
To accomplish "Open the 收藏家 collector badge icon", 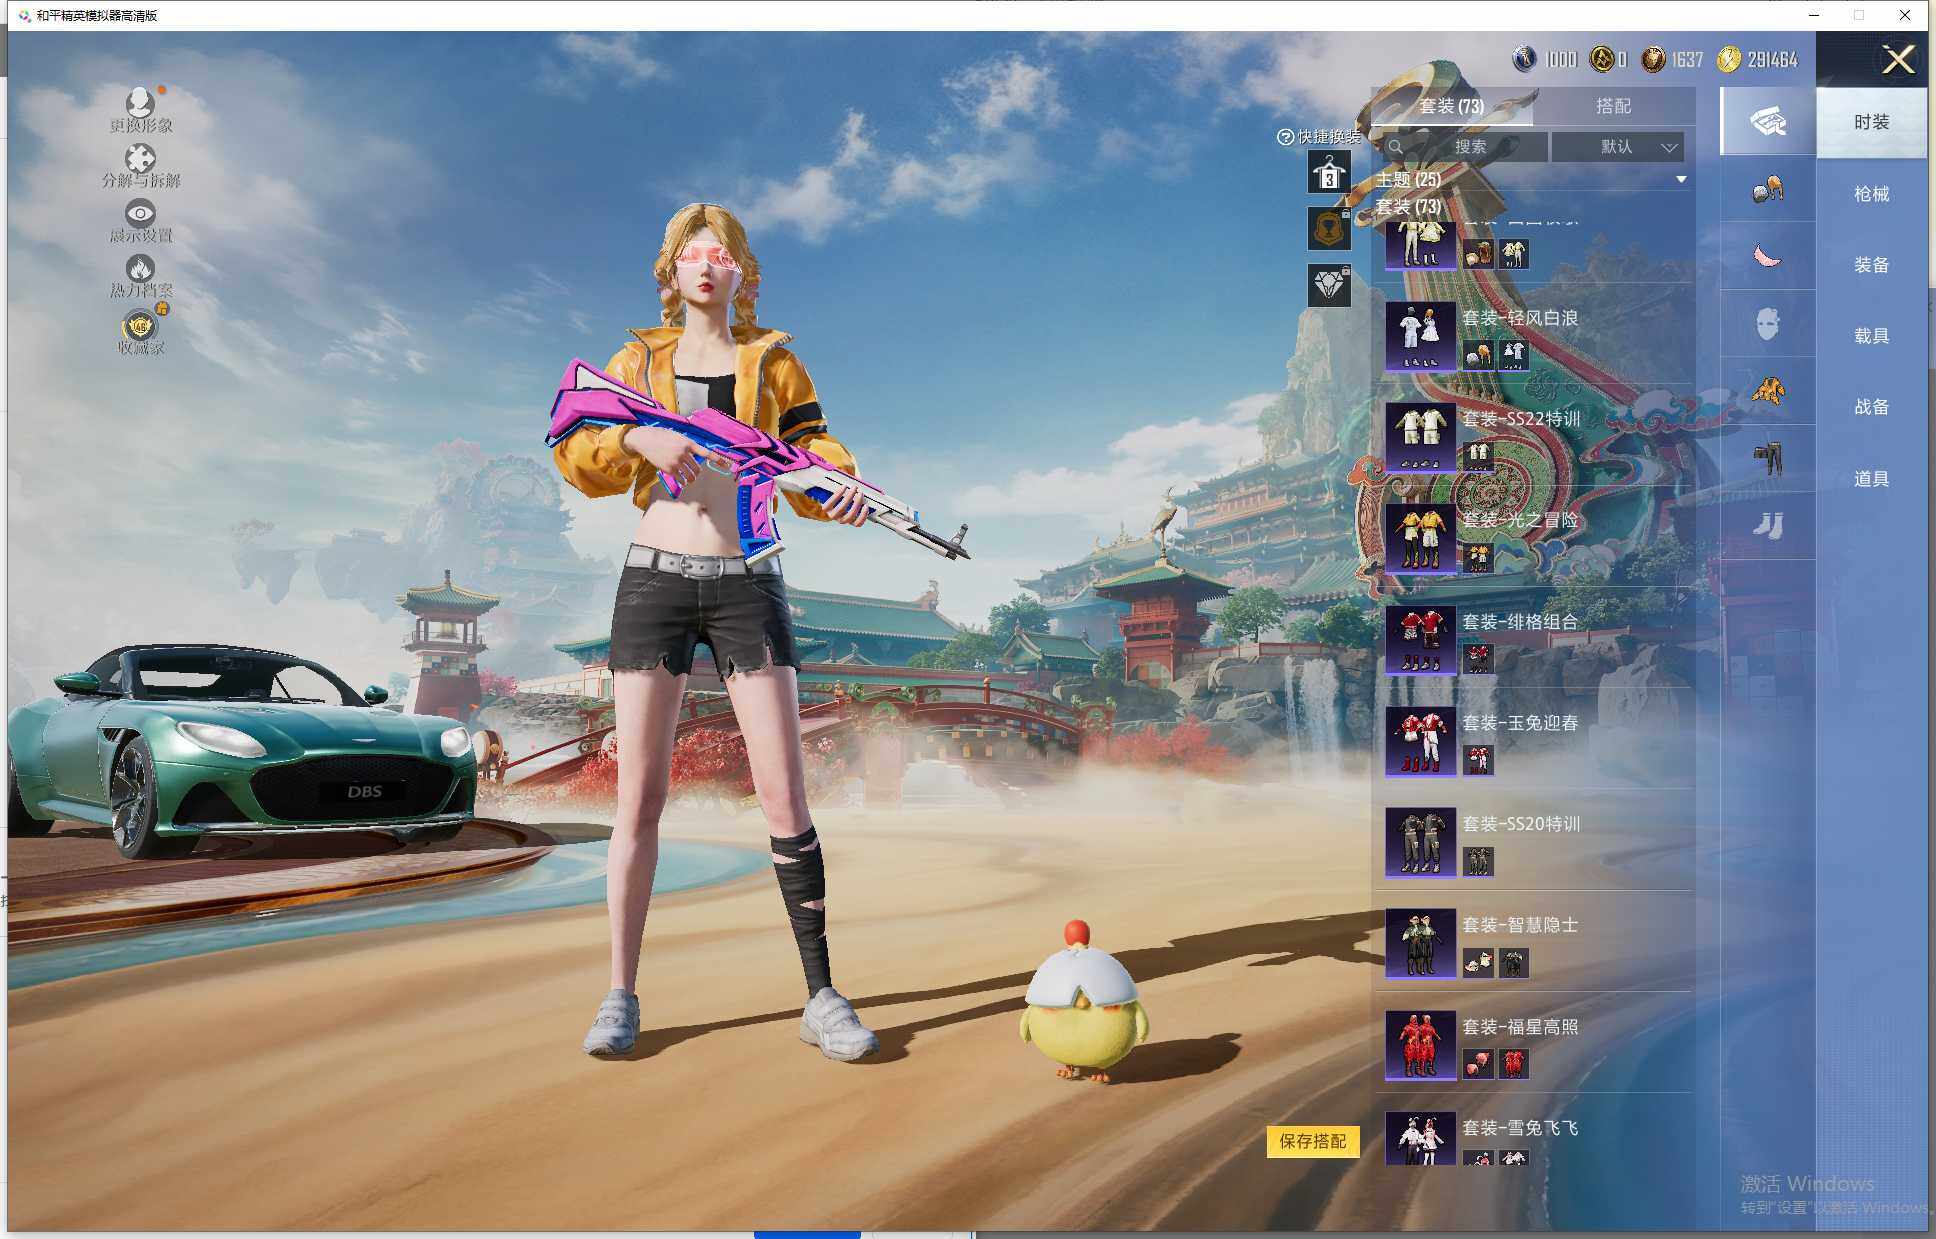I will (x=140, y=326).
